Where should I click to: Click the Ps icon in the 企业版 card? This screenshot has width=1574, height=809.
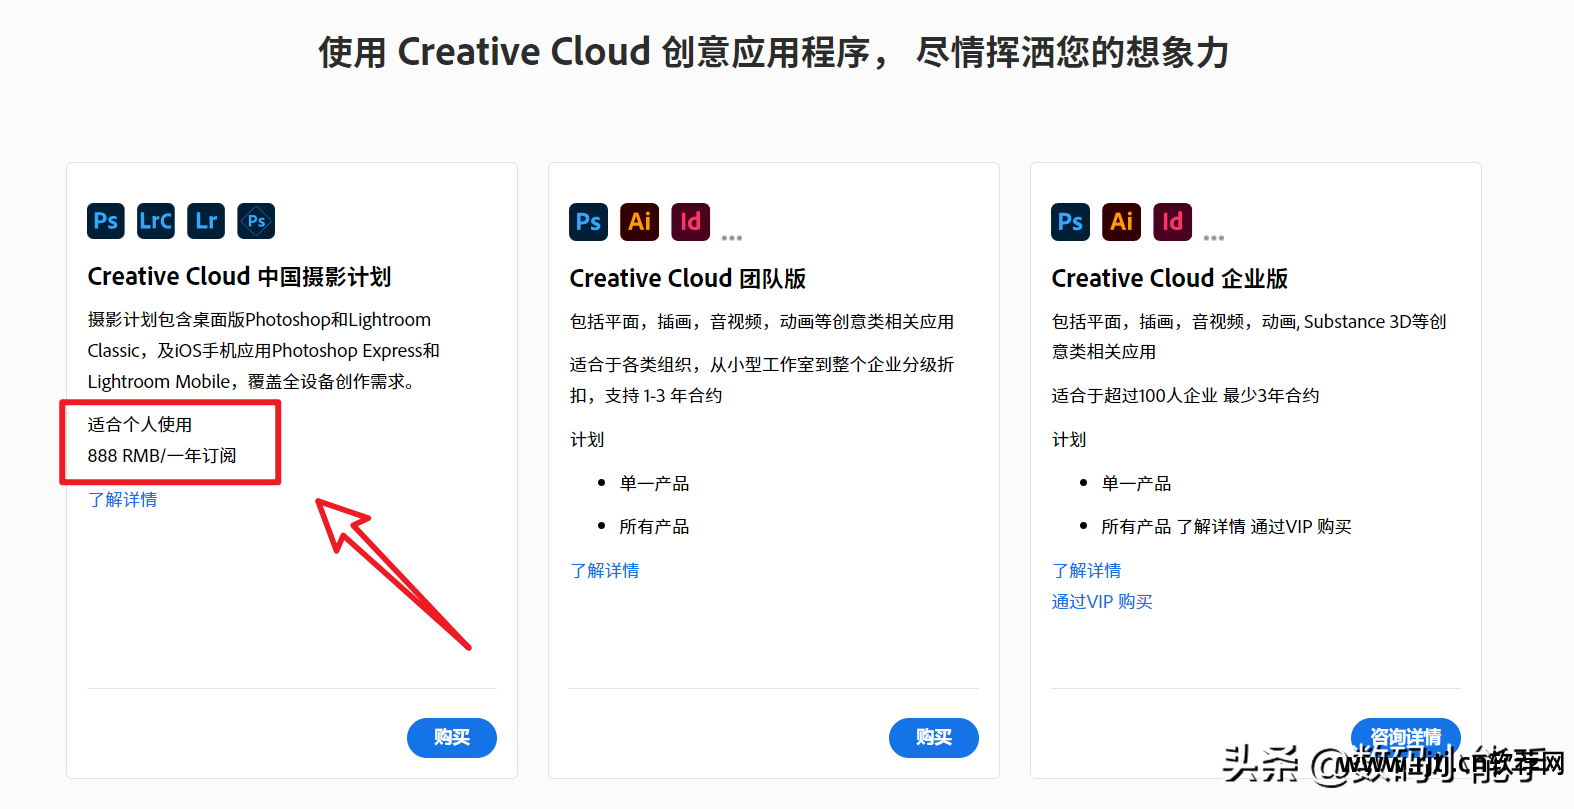coord(1071,222)
